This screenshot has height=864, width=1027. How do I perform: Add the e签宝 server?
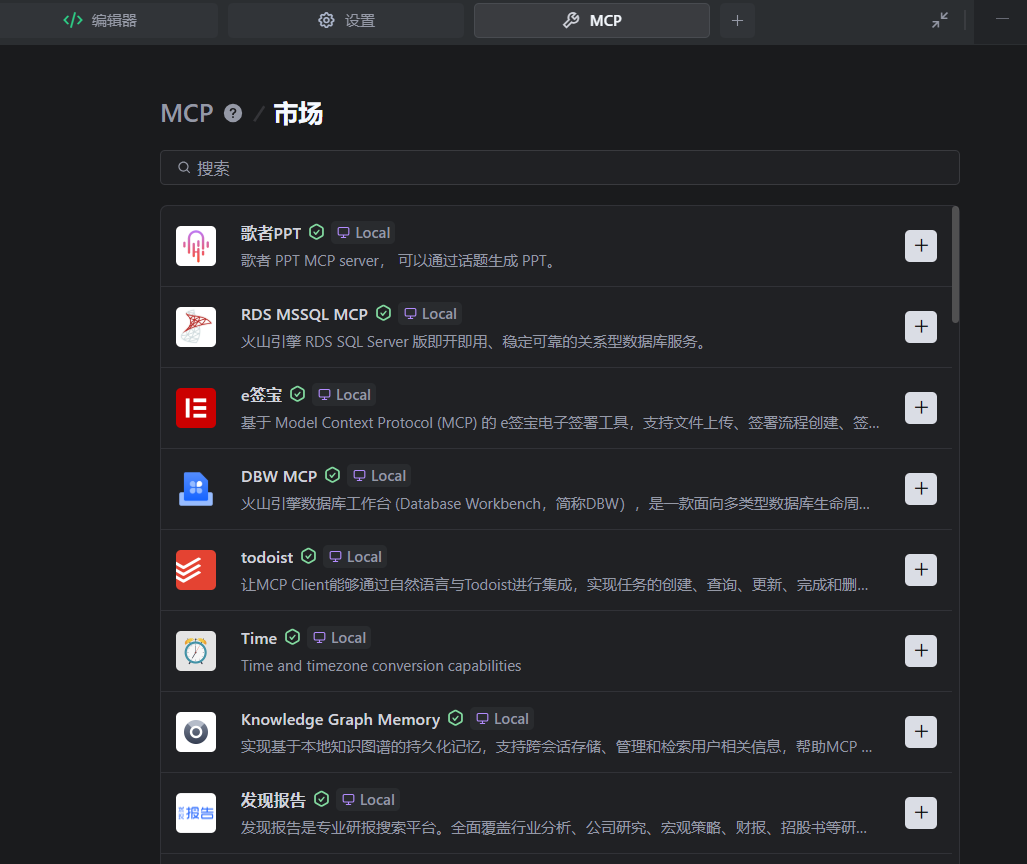point(921,407)
